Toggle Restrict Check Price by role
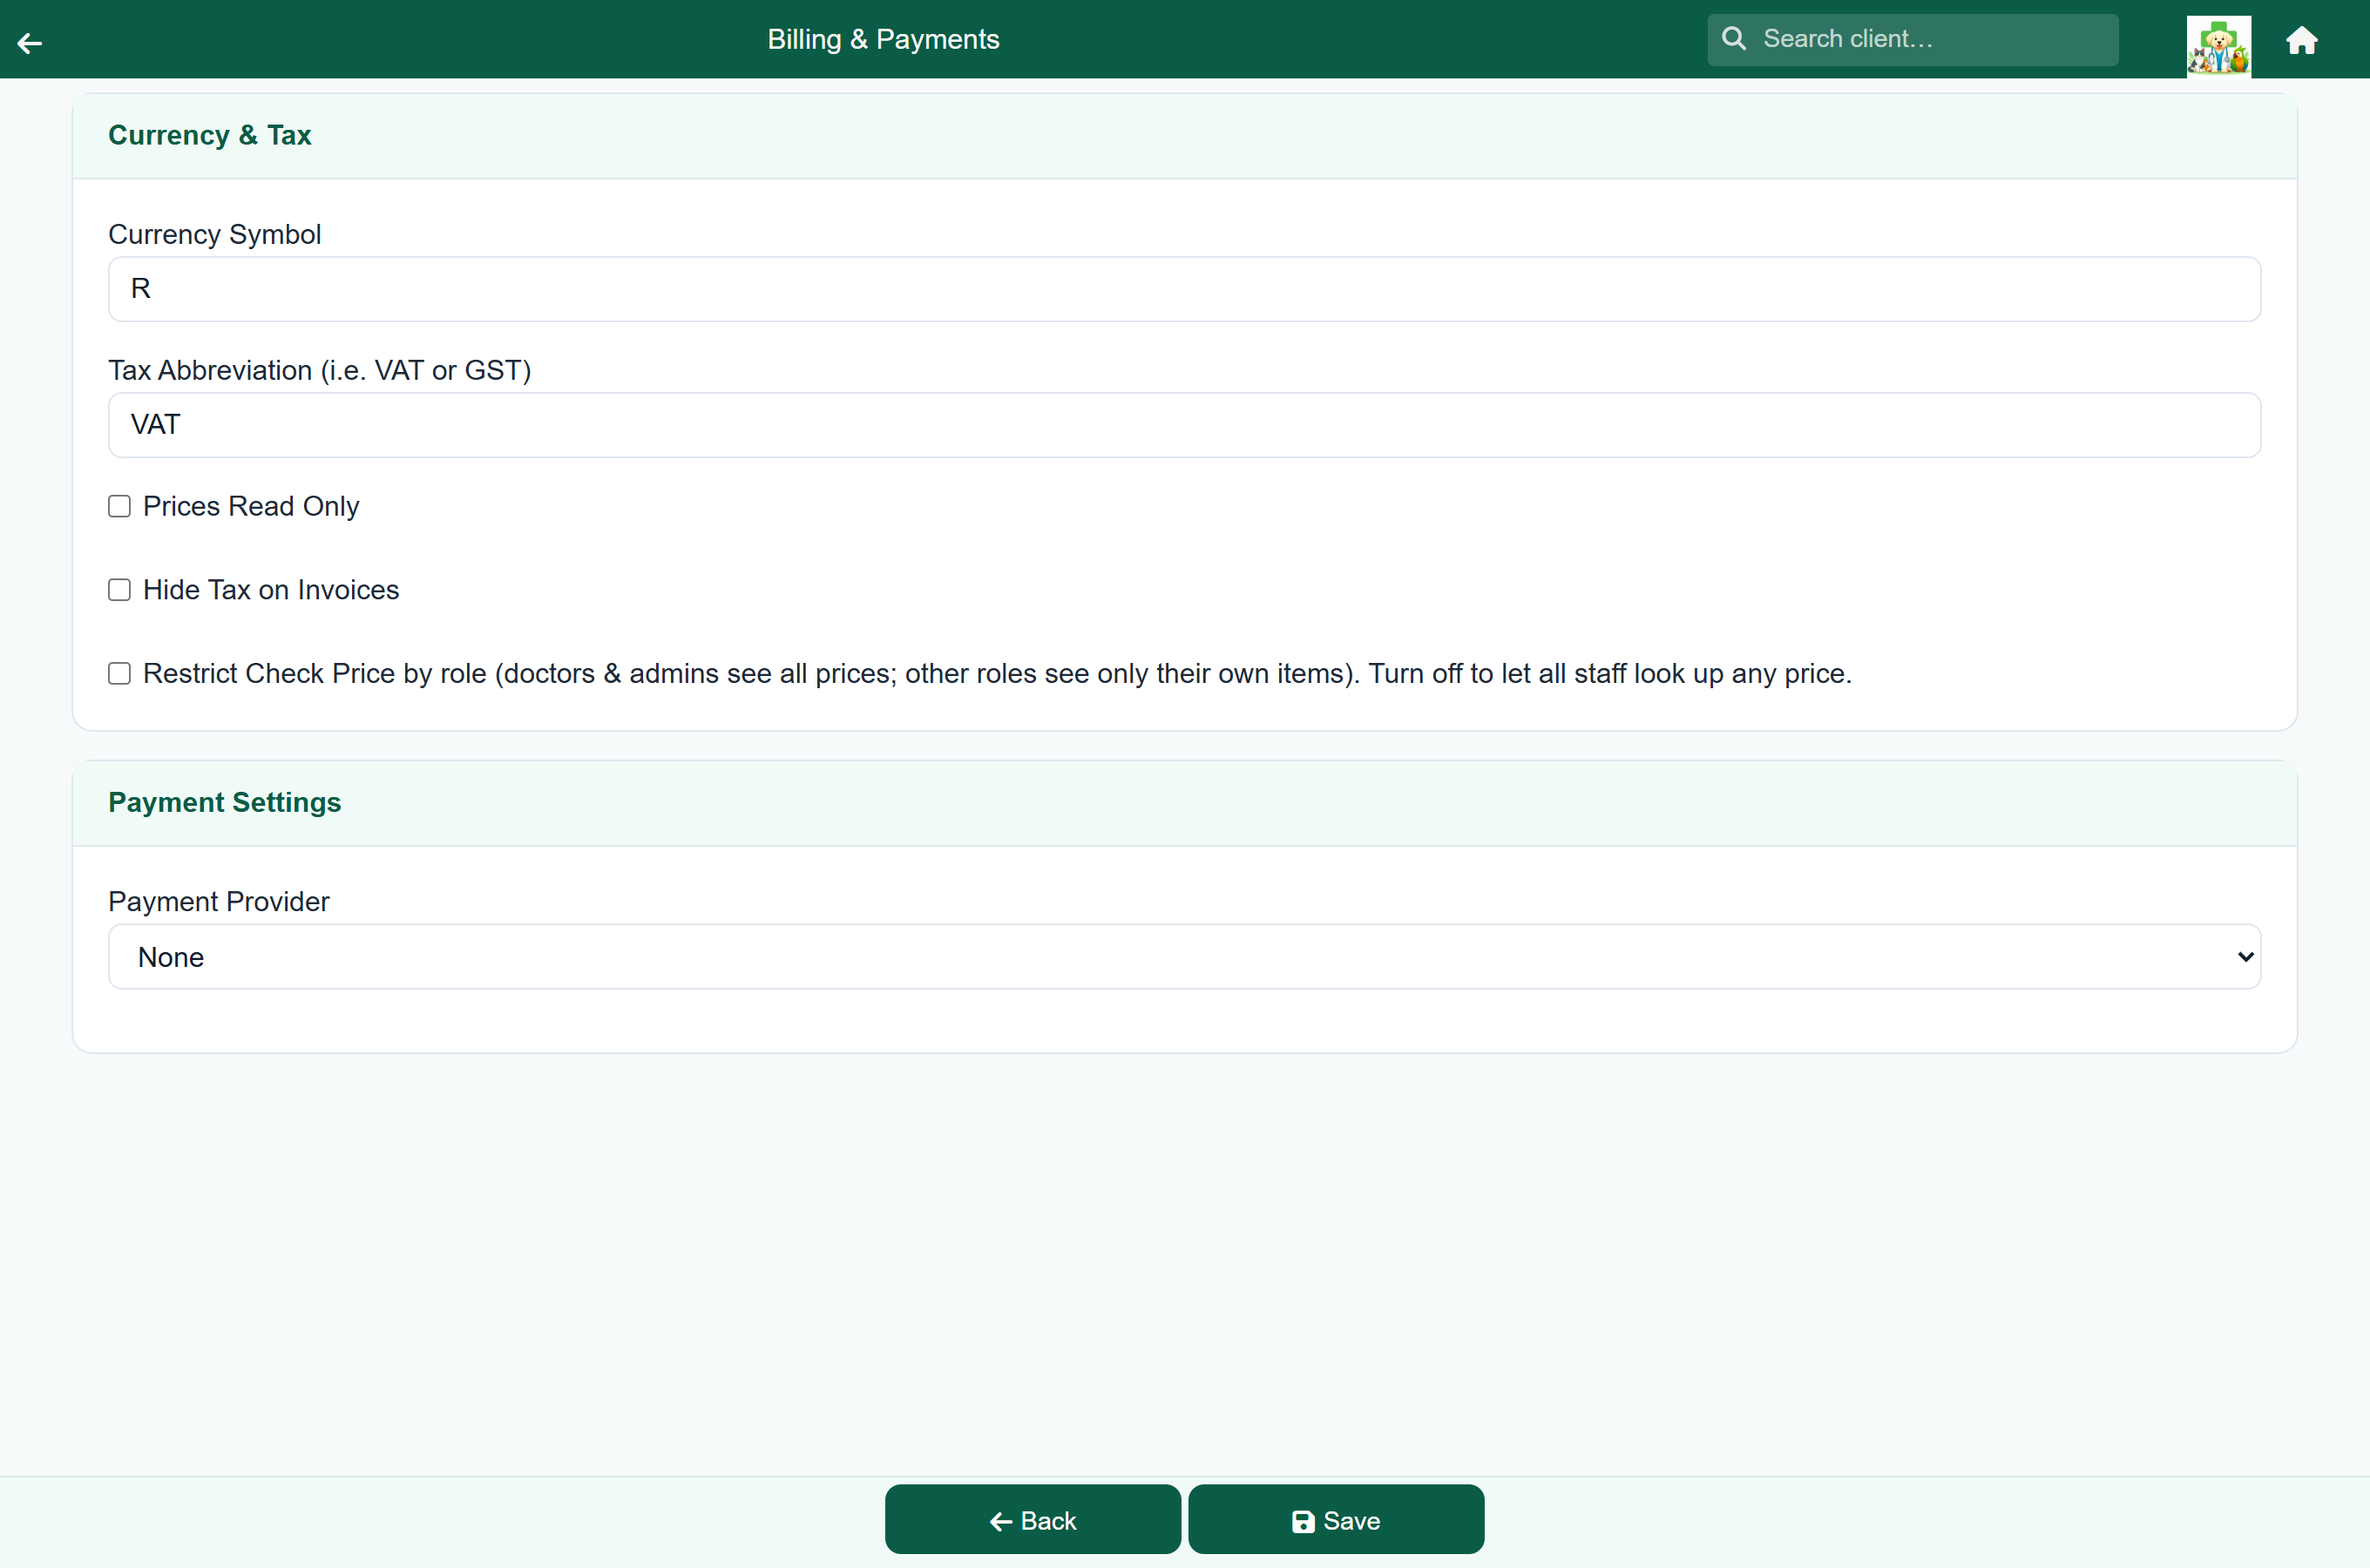 click(x=120, y=674)
